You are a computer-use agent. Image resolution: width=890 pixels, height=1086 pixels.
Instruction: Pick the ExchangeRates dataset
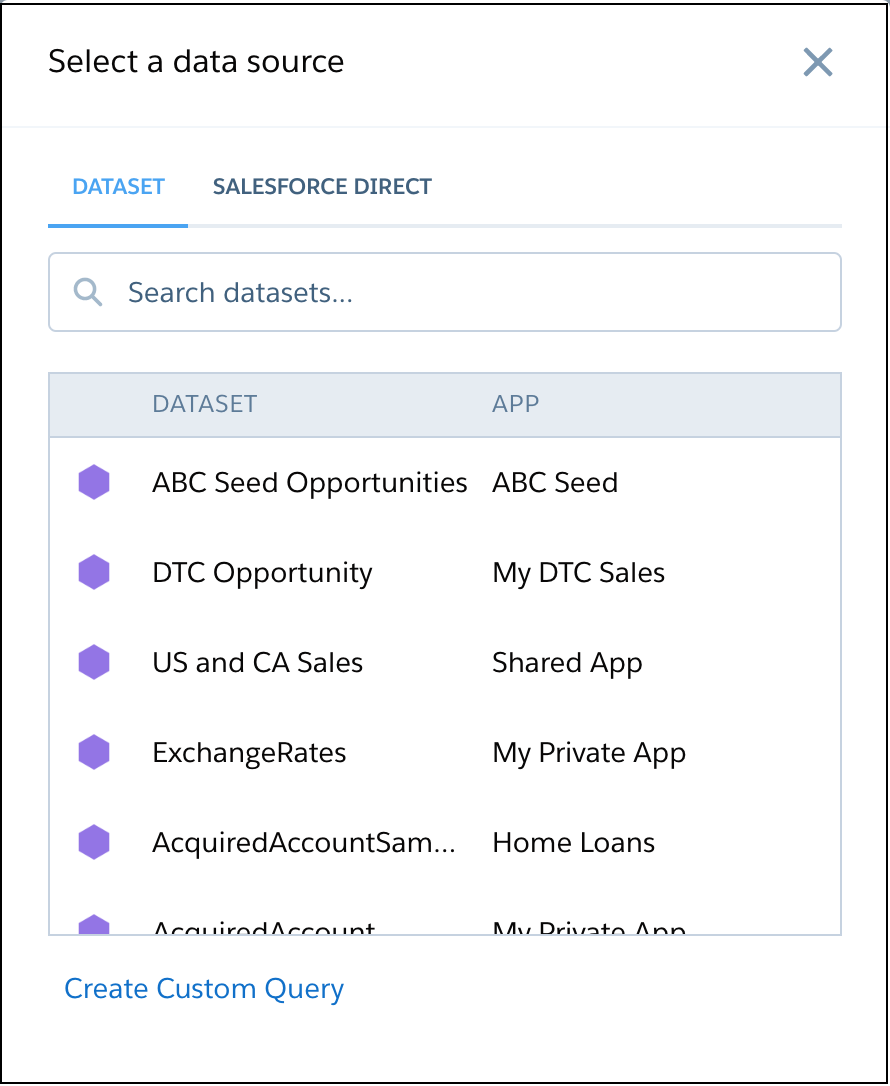tap(249, 754)
